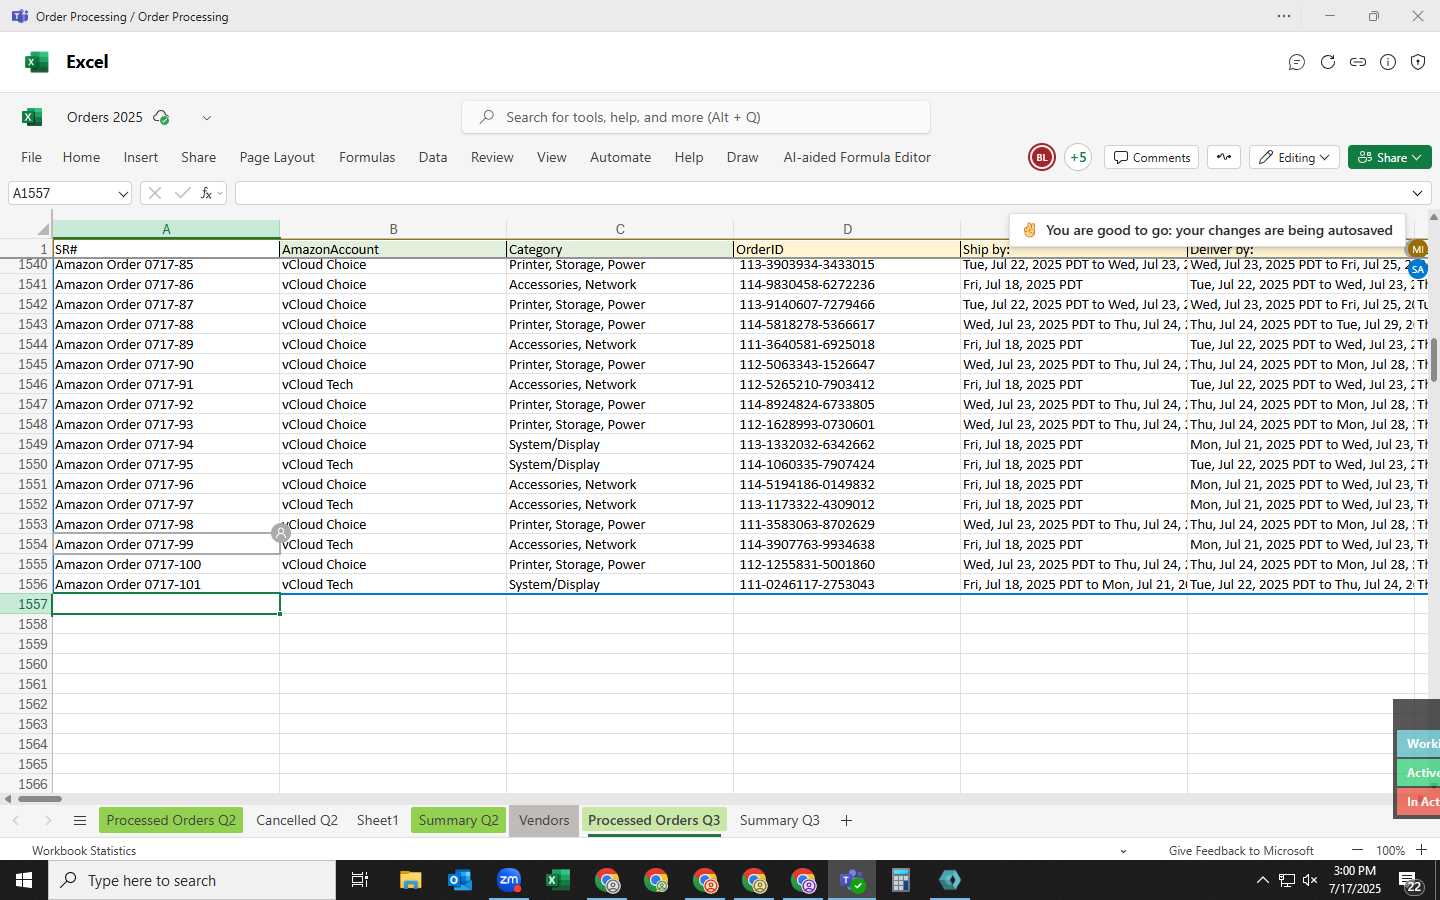Switch to Cancelled Q2 sheet

click(297, 820)
